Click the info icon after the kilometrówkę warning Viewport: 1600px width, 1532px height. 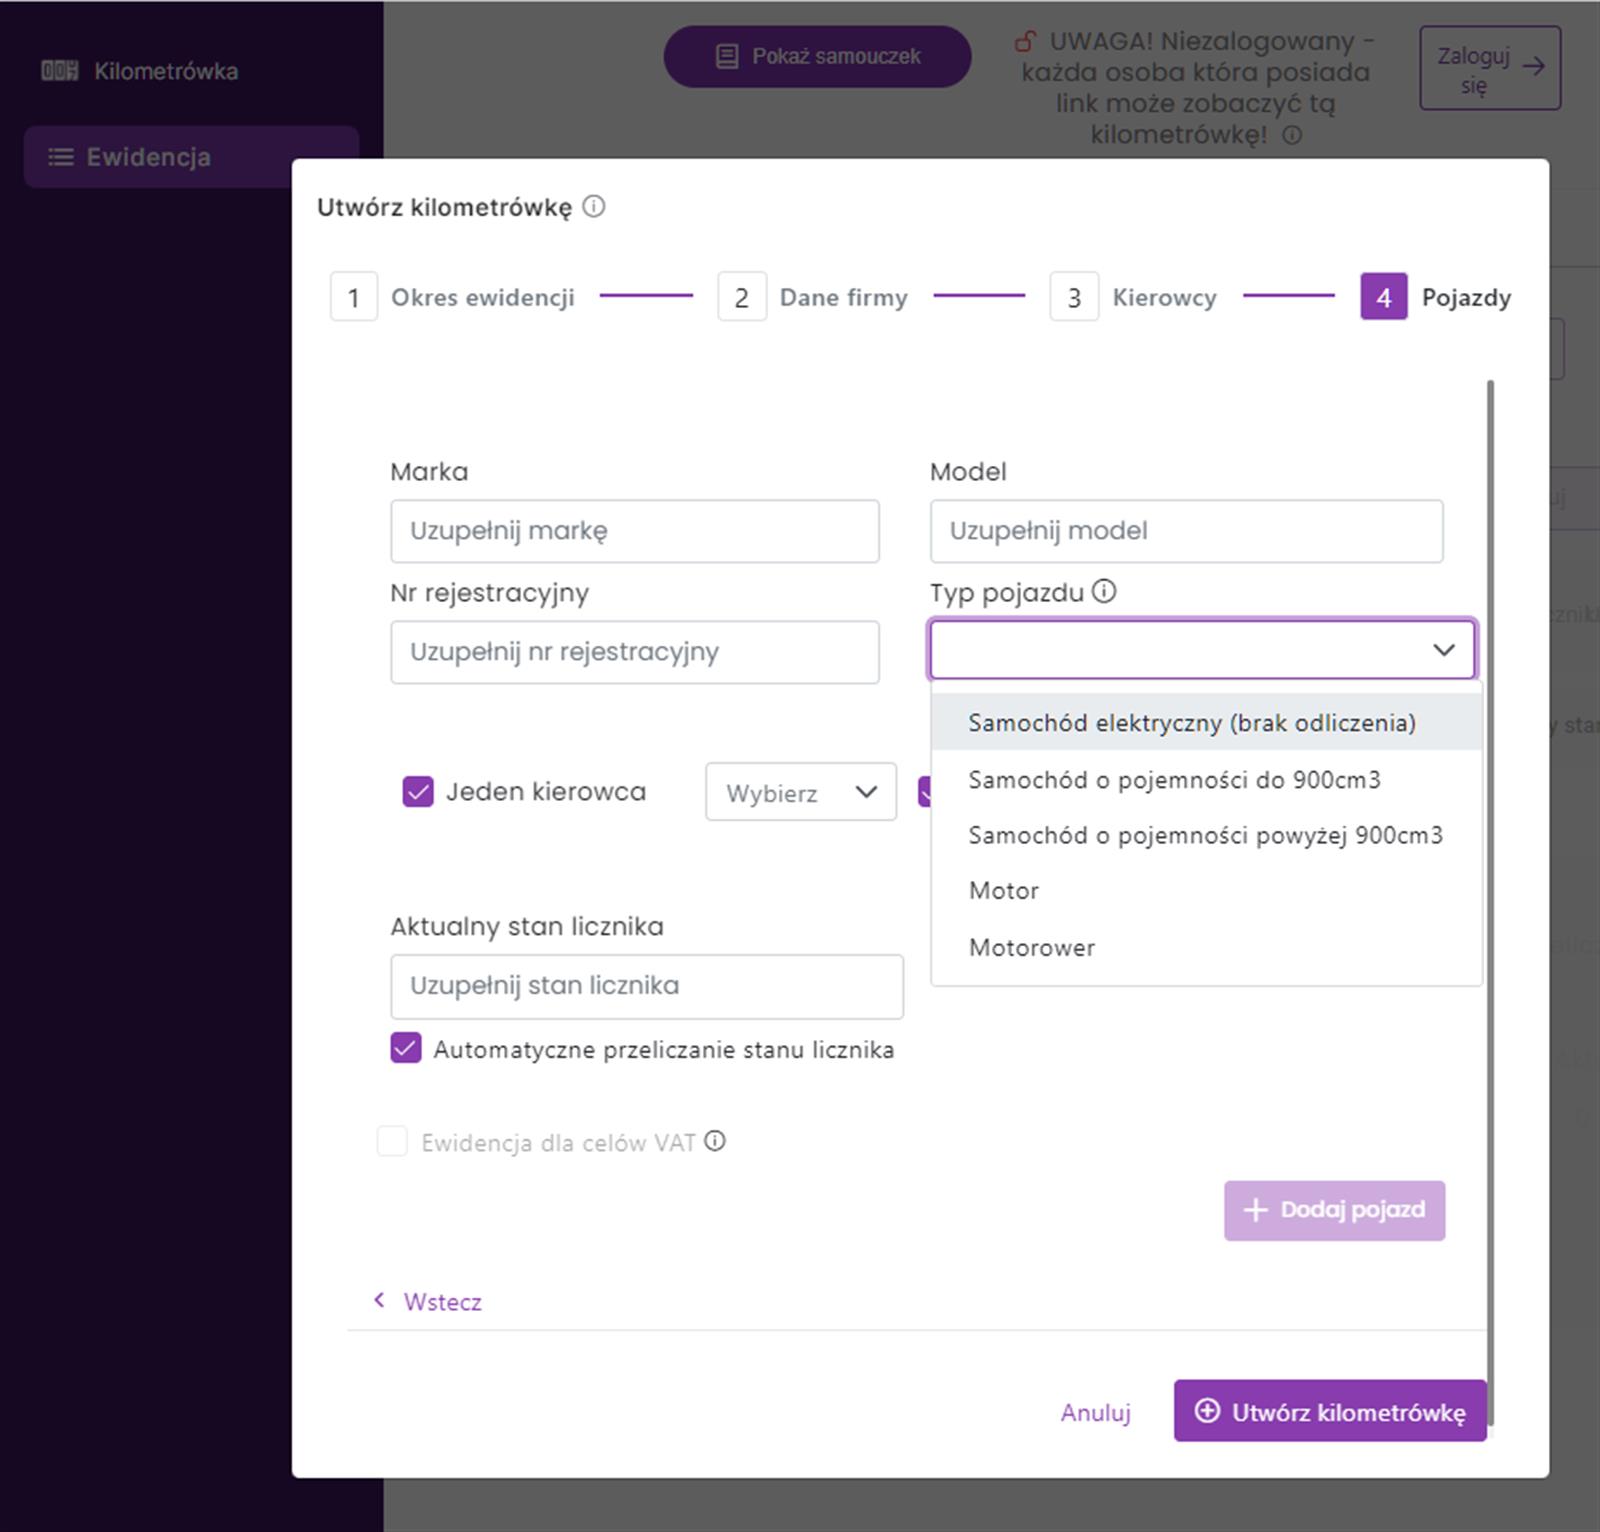(x=1292, y=135)
